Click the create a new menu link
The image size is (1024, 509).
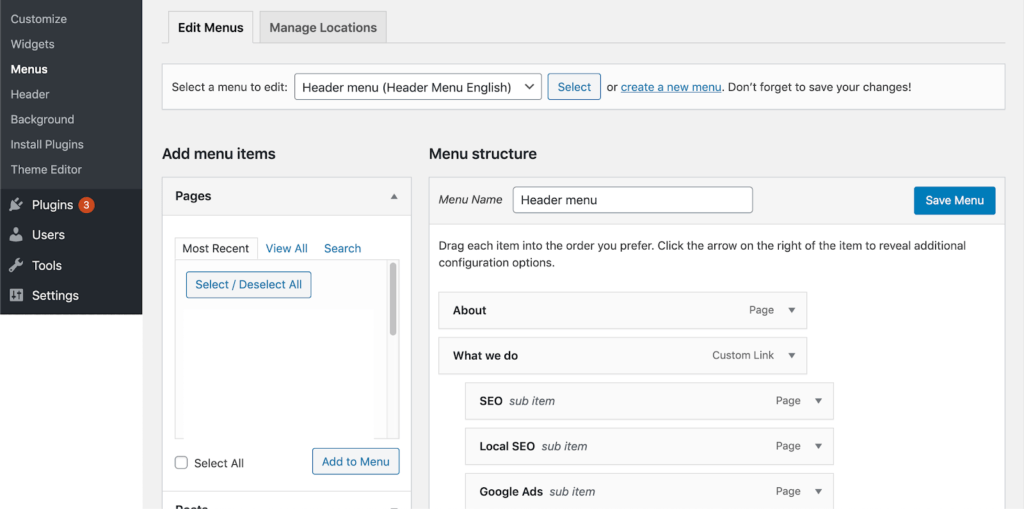click(x=671, y=87)
